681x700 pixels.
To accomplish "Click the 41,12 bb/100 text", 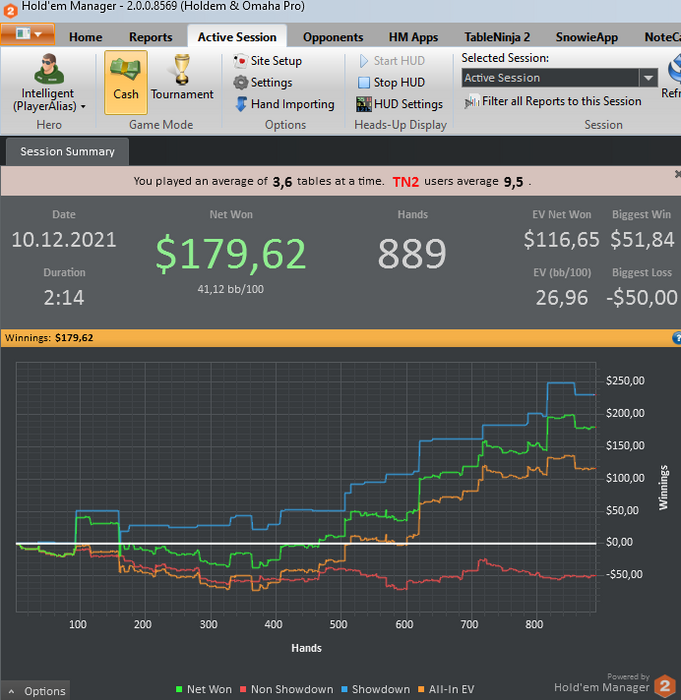I will click(x=230, y=289).
